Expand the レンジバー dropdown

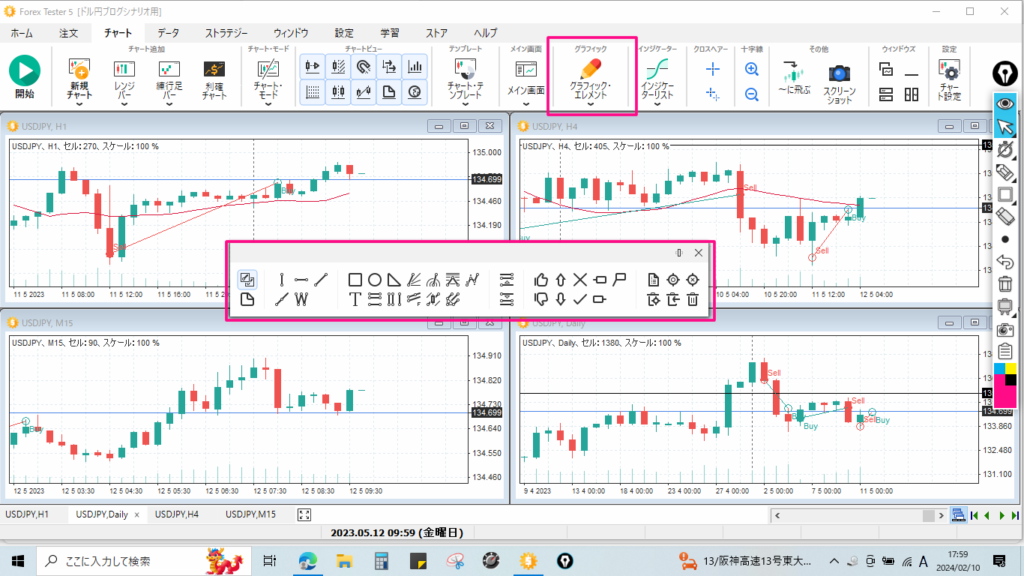[x=123, y=104]
